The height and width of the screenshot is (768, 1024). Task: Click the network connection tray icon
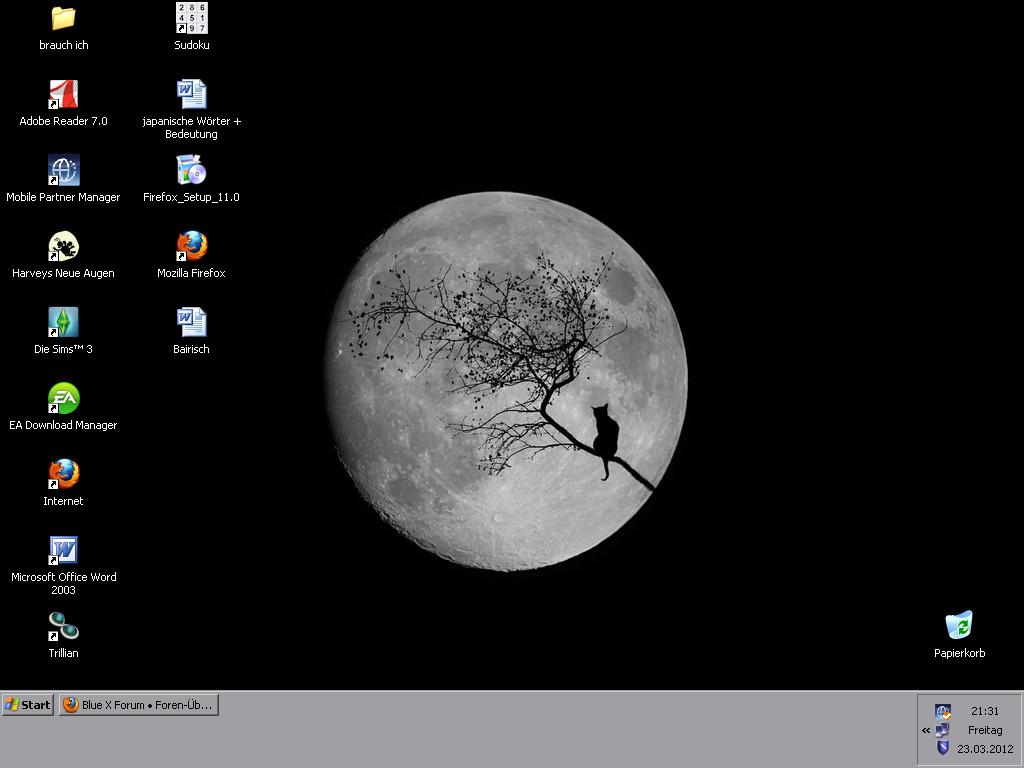942,730
